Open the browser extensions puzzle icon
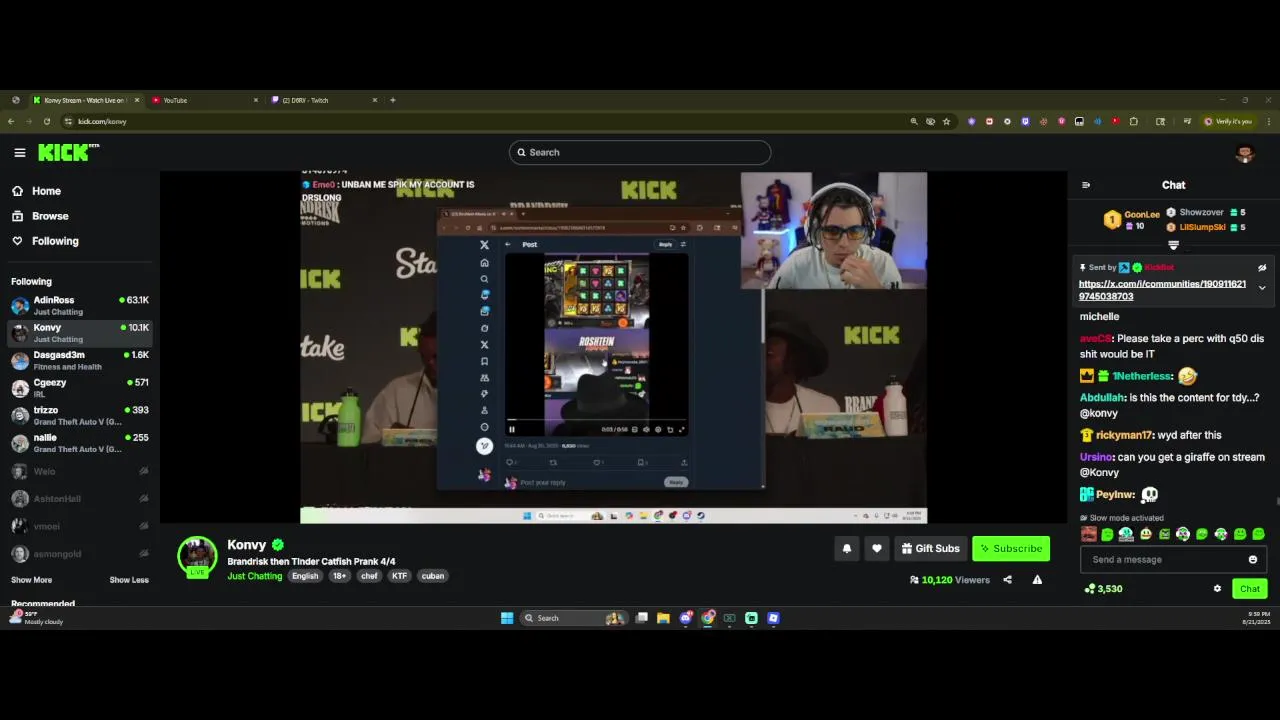1280x720 pixels. coord(1134,121)
